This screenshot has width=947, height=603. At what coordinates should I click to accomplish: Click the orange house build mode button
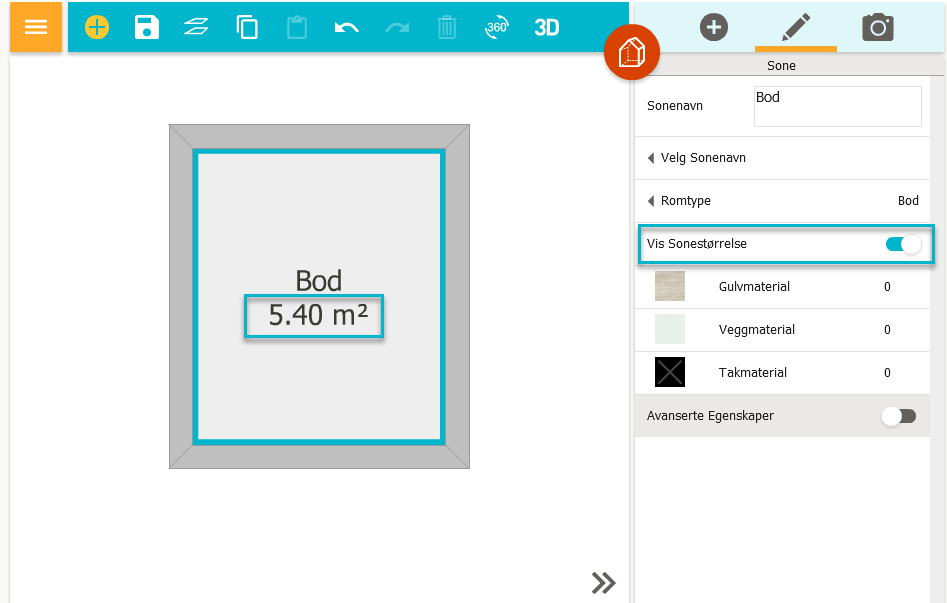pyautogui.click(x=632, y=52)
